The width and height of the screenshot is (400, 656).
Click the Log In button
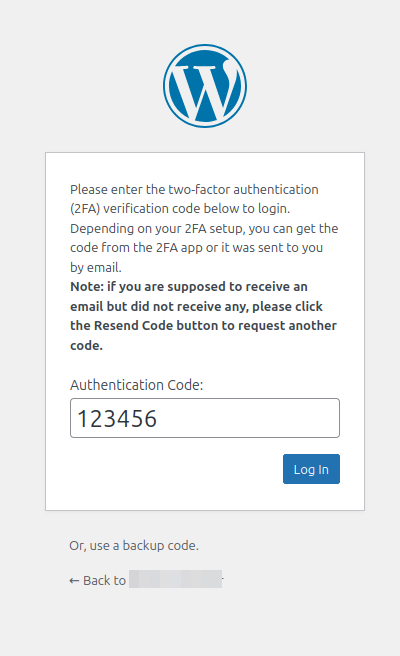click(x=311, y=469)
